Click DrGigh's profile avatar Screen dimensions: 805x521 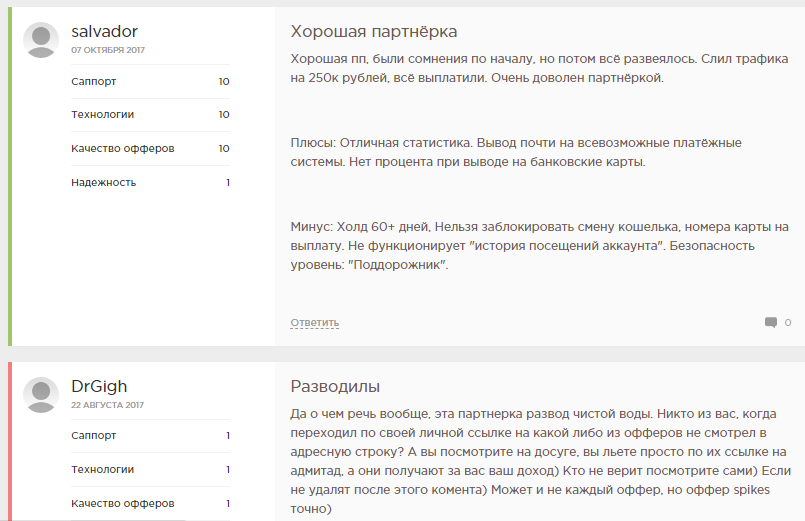(x=41, y=395)
